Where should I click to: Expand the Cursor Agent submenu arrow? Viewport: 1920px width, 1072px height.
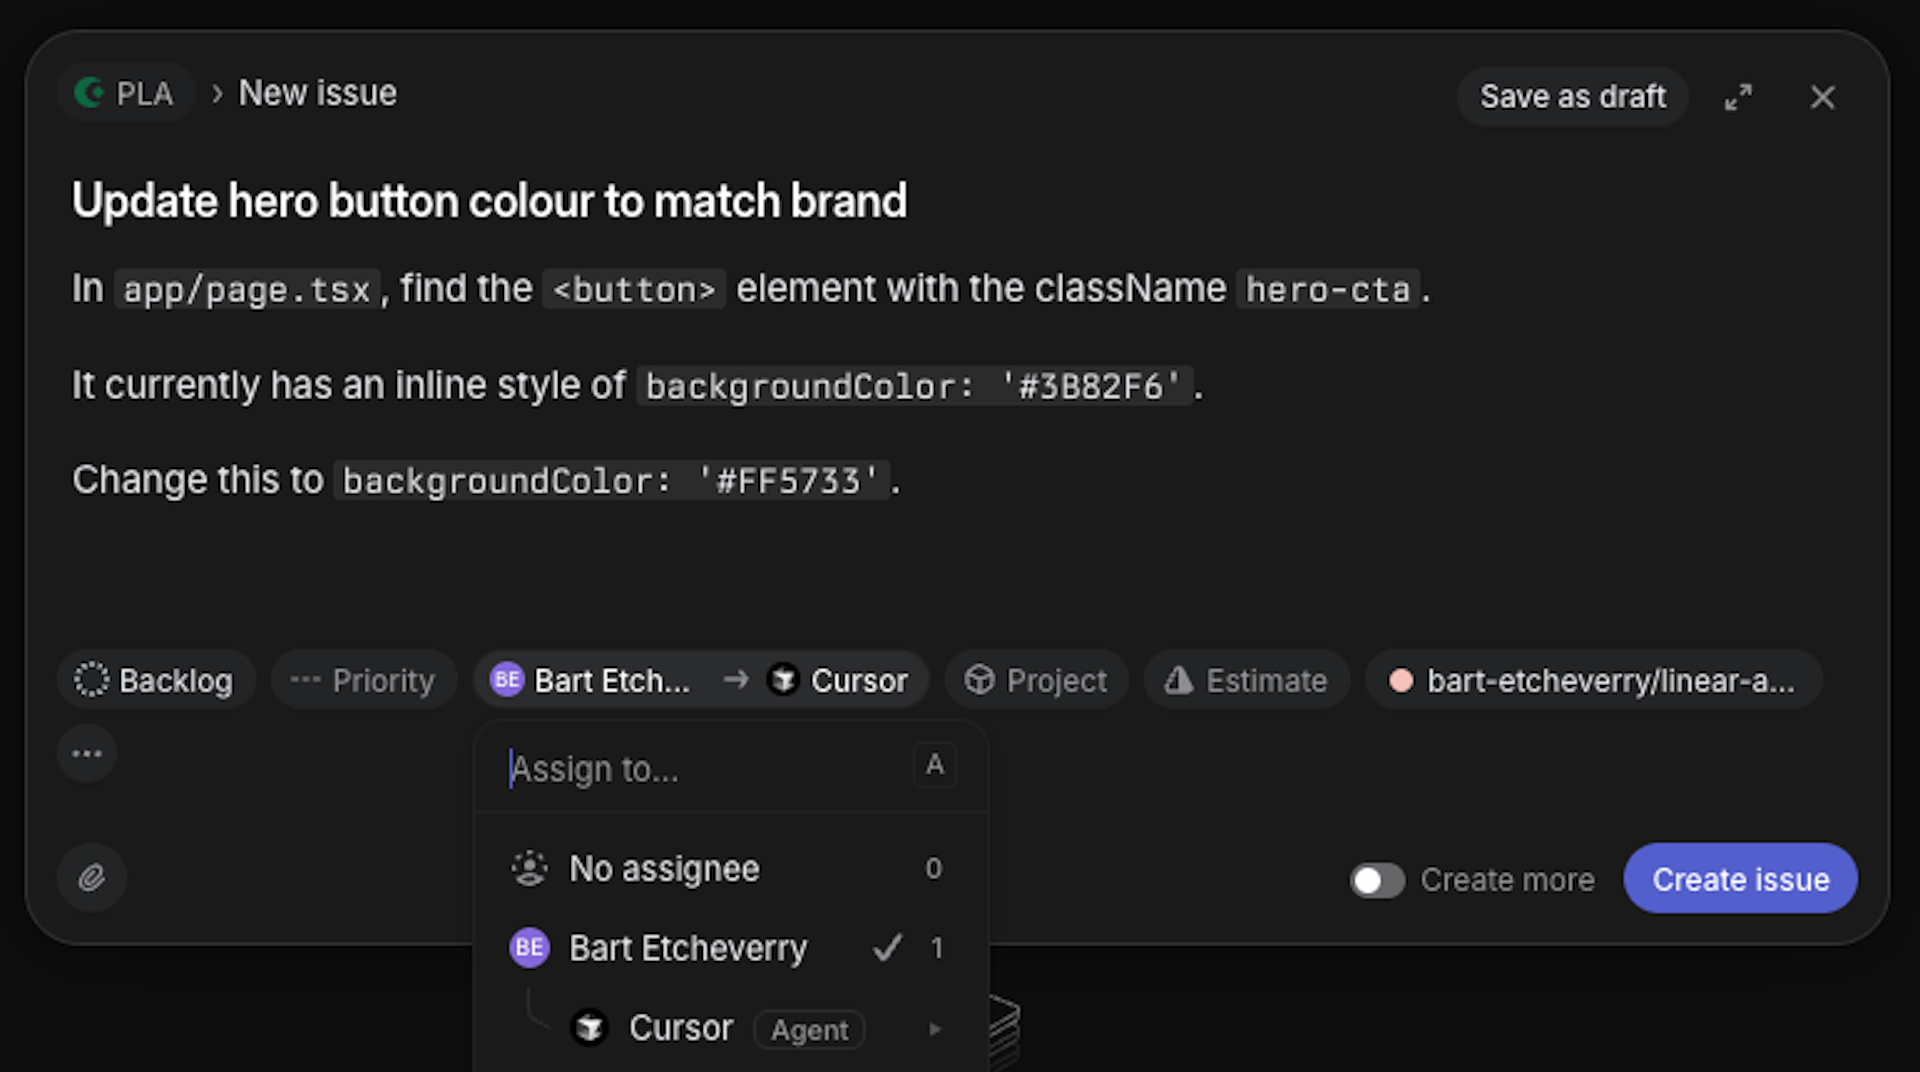[935, 1029]
